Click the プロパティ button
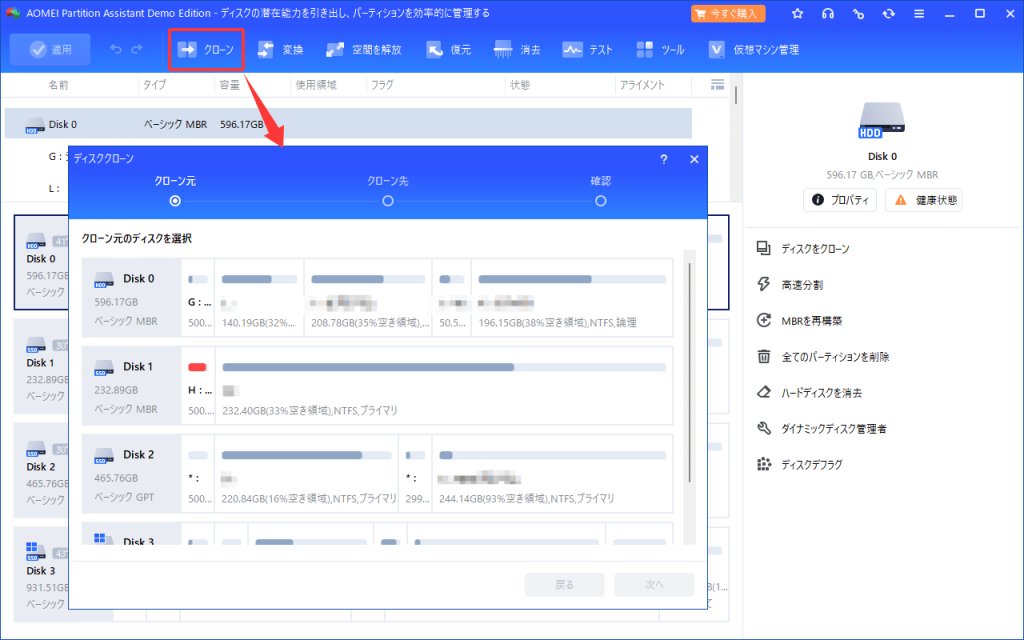The image size is (1024, 640). (840, 200)
